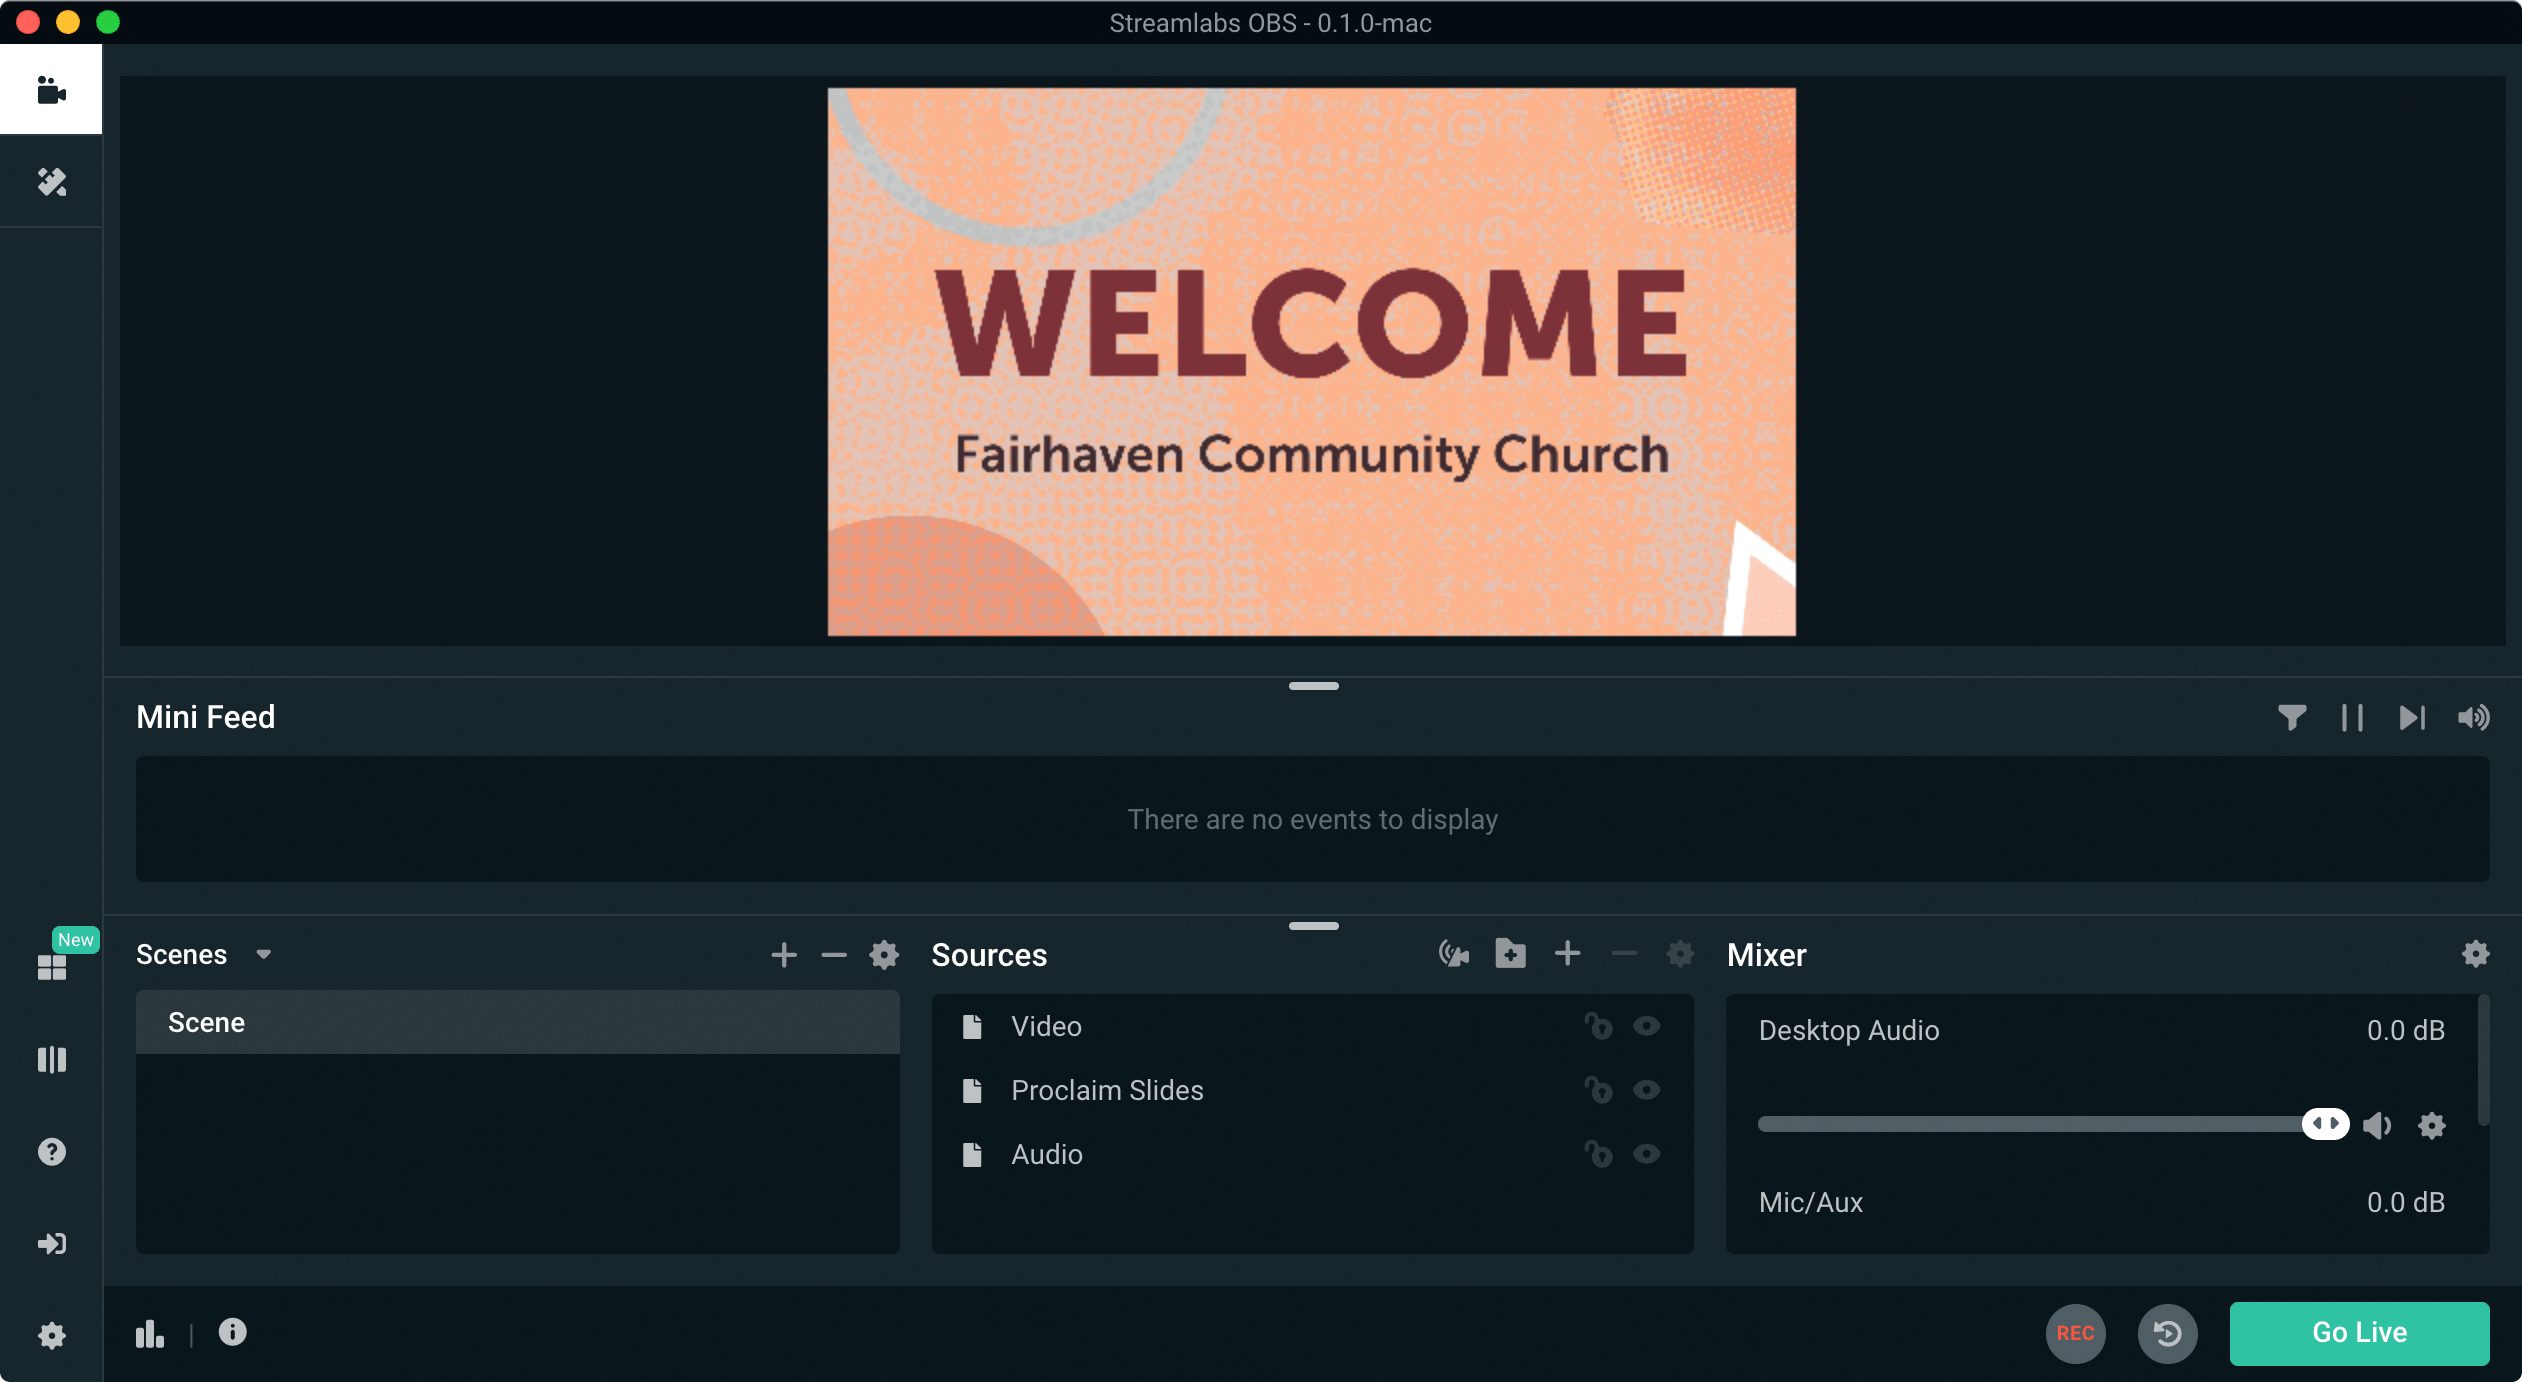Open Settings gear in left sidebar

[52, 1336]
